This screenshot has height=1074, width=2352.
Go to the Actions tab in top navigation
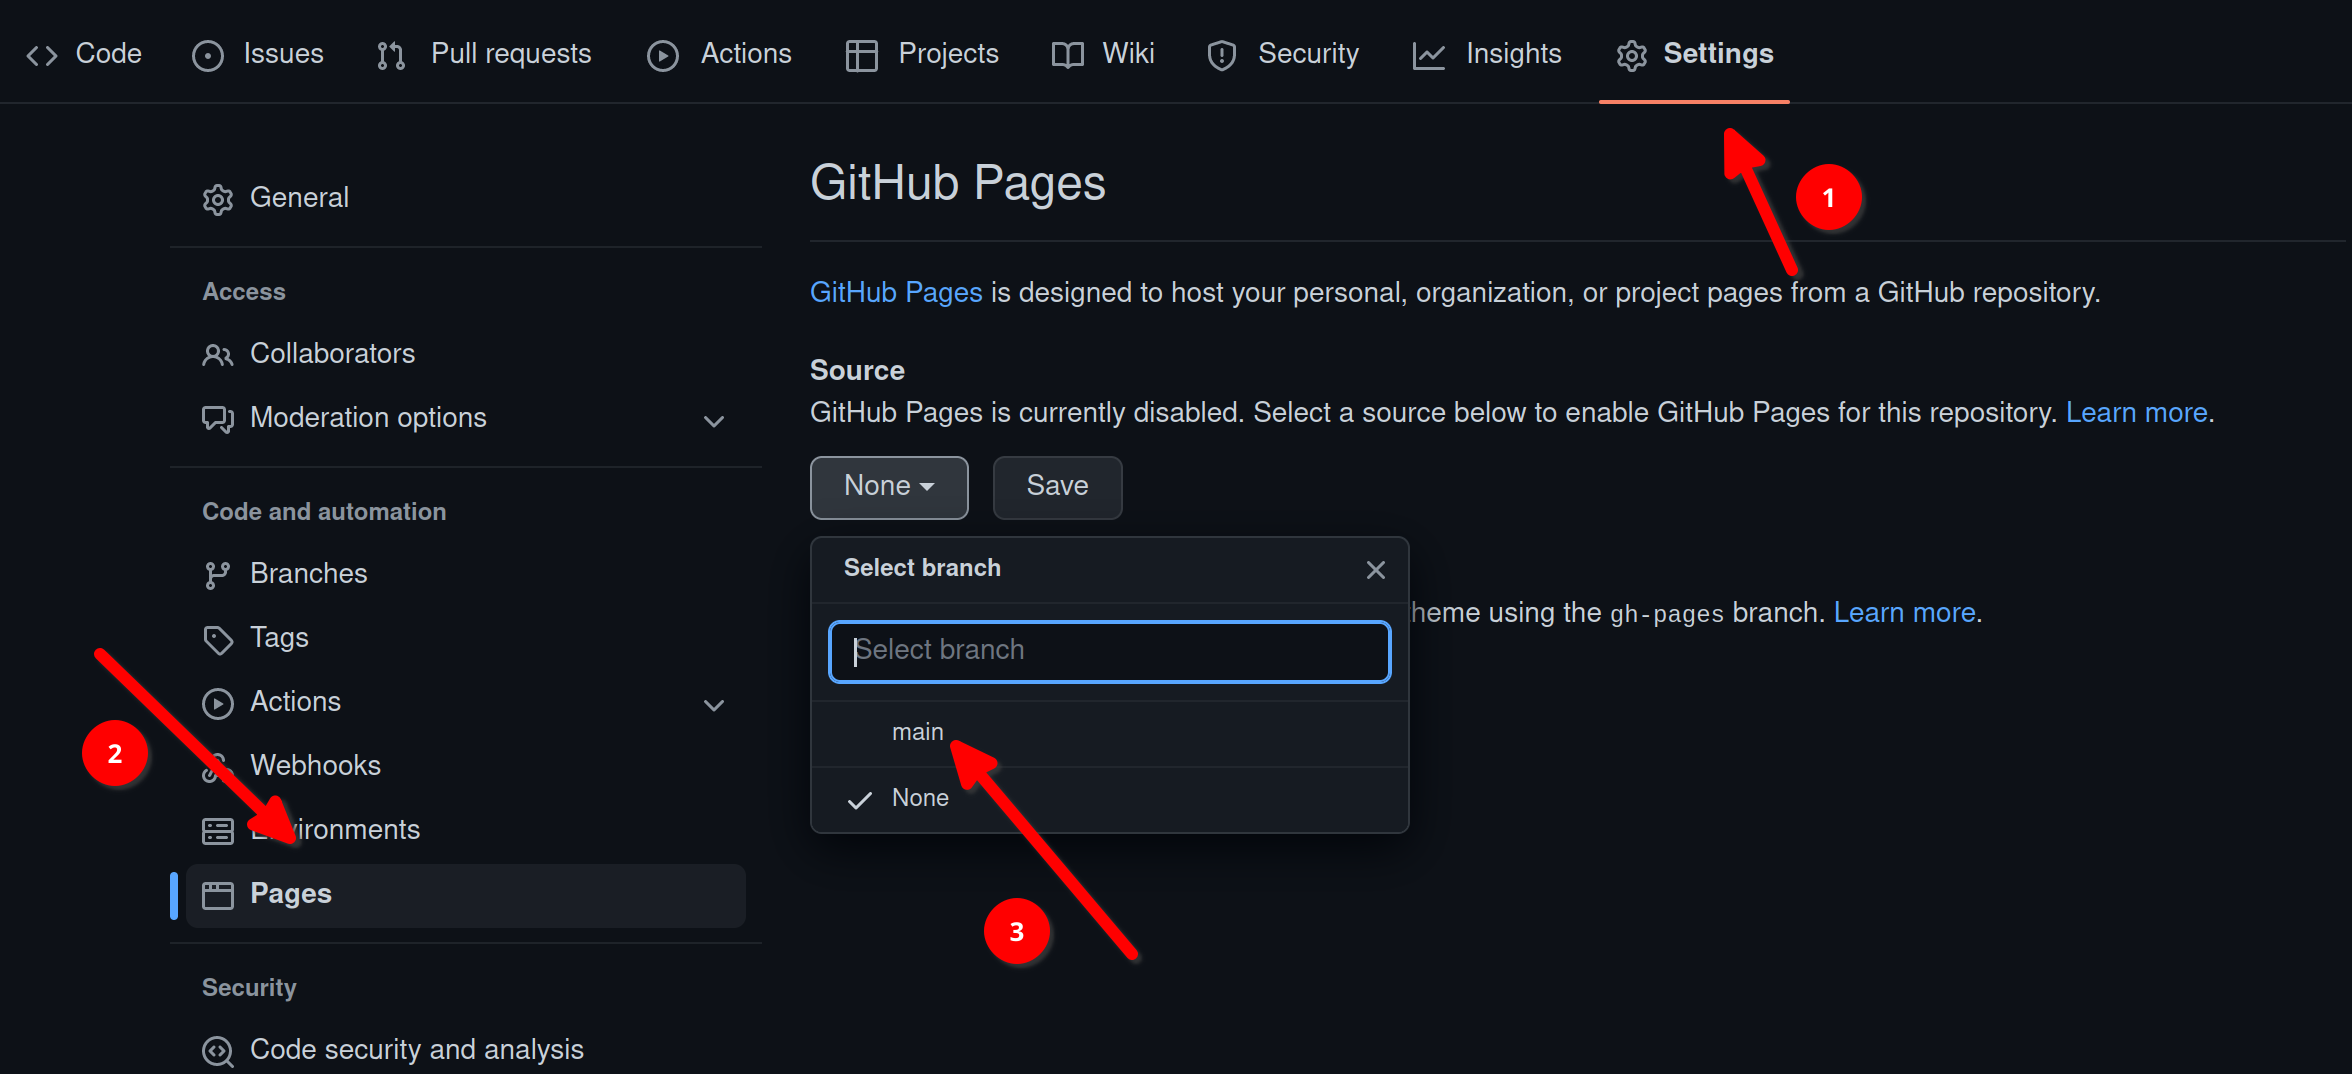pyautogui.click(x=719, y=54)
